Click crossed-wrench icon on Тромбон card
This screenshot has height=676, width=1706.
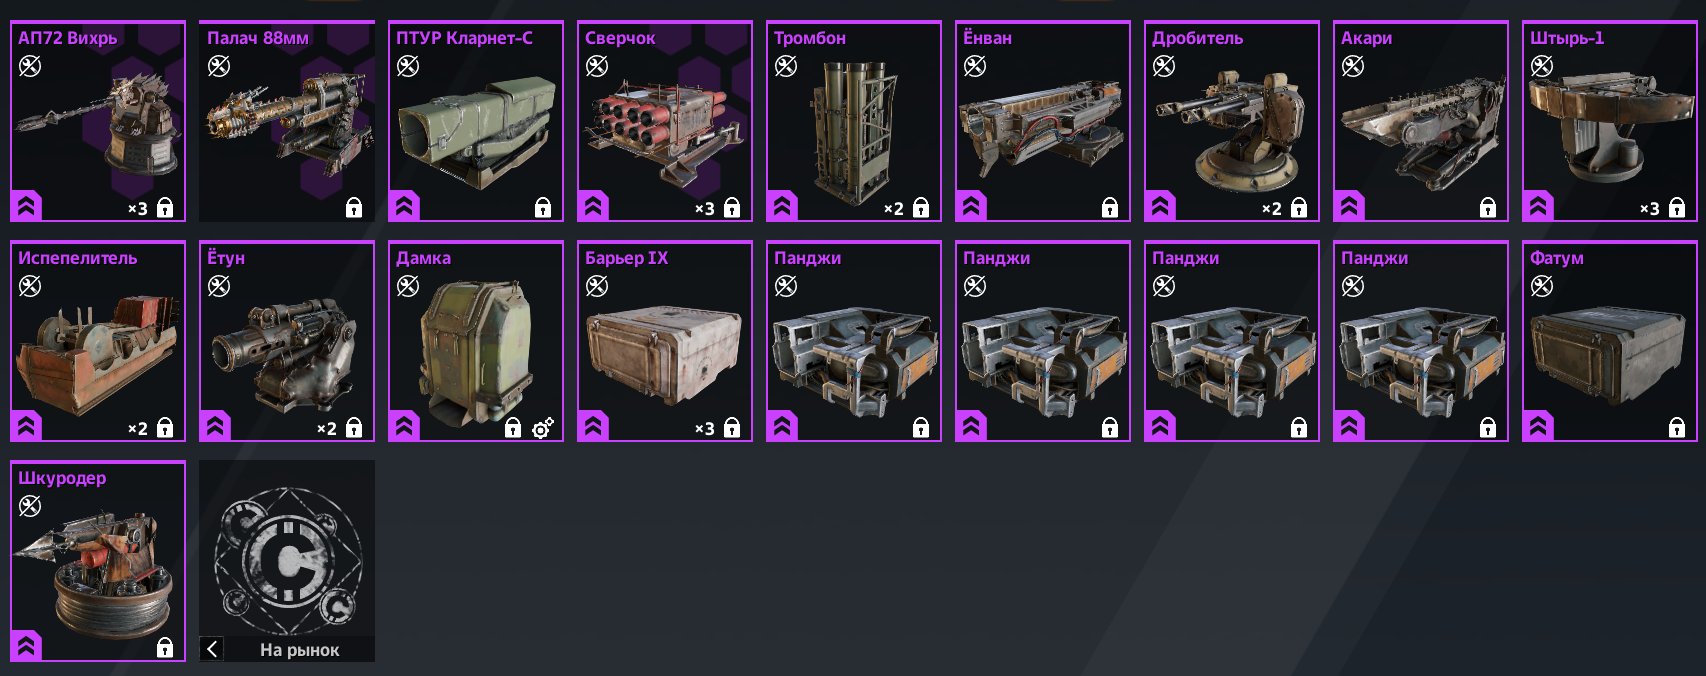coord(786,67)
